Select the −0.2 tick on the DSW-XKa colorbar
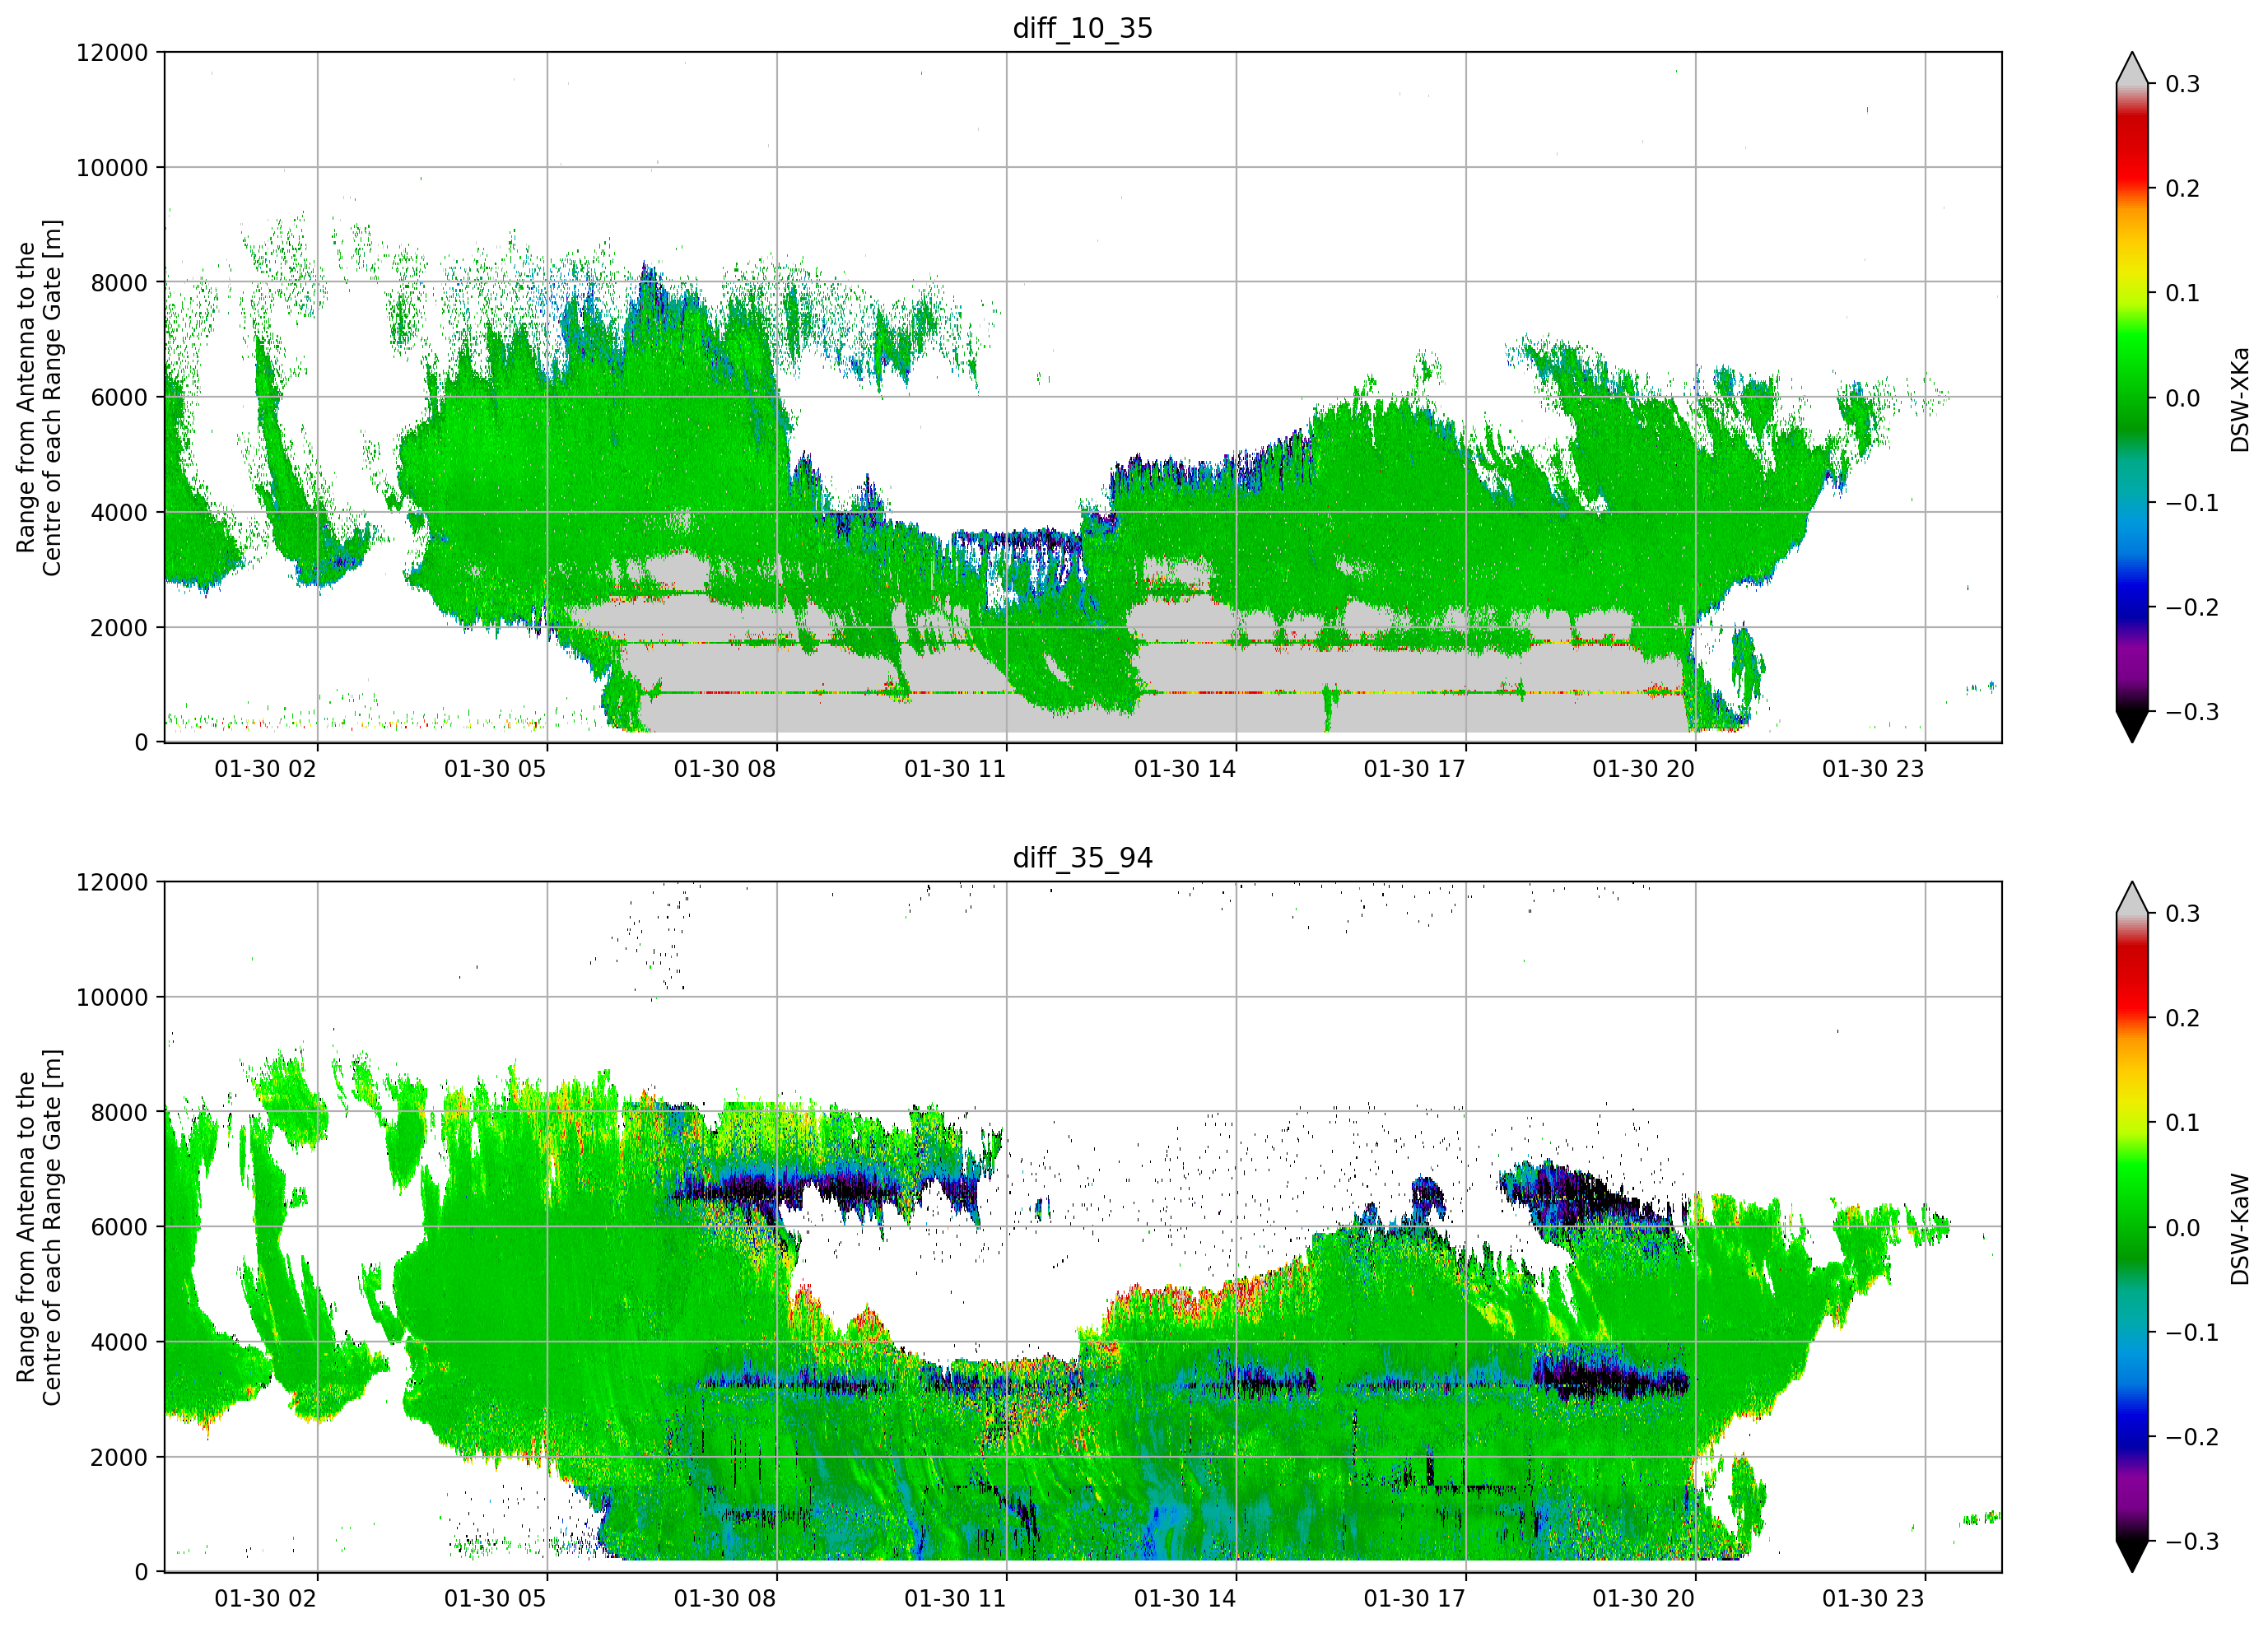The image size is (2268, 1628). point(2192,608)
